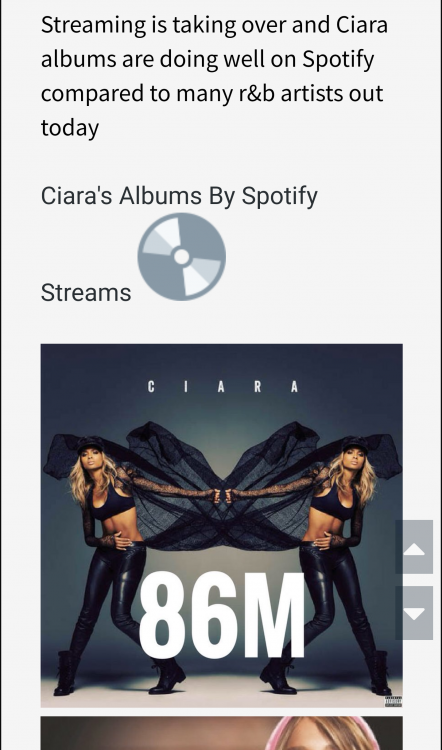Select the 'Ciara's Albums By Spotify' heading
This screenshot has height=750, width=442.
tap(179, 196)
